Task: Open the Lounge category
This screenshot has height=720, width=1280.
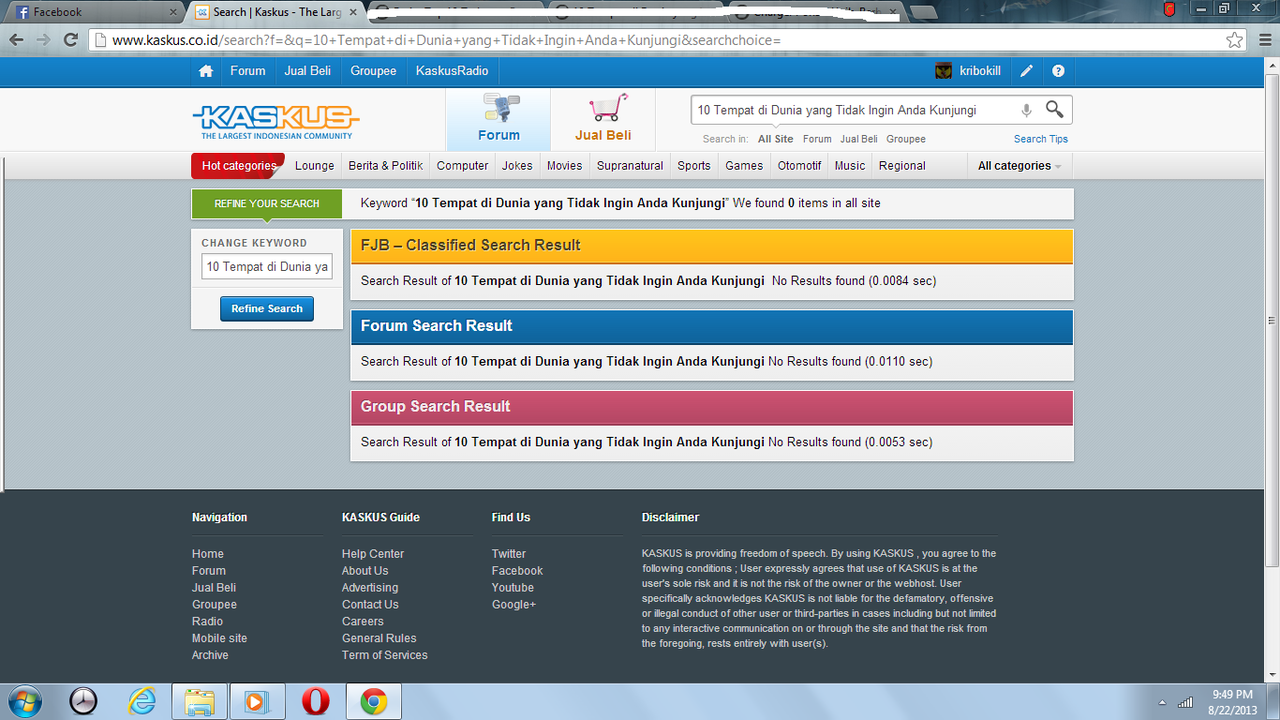Action: [x=315, y=166]
